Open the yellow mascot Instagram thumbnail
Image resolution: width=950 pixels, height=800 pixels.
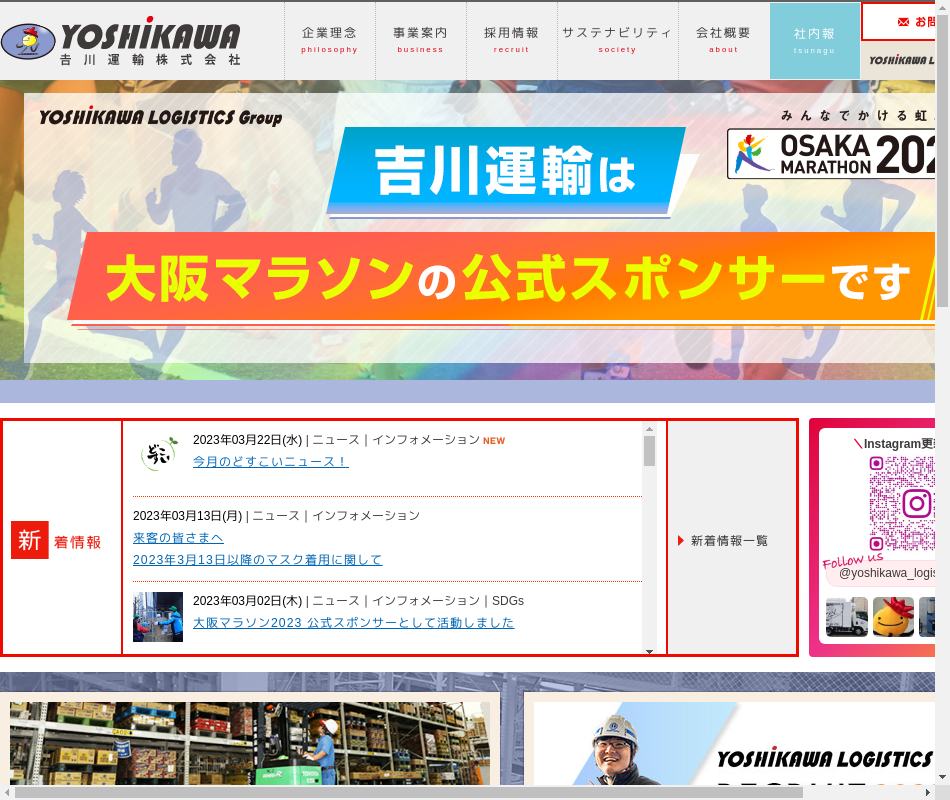click(893, 617)
